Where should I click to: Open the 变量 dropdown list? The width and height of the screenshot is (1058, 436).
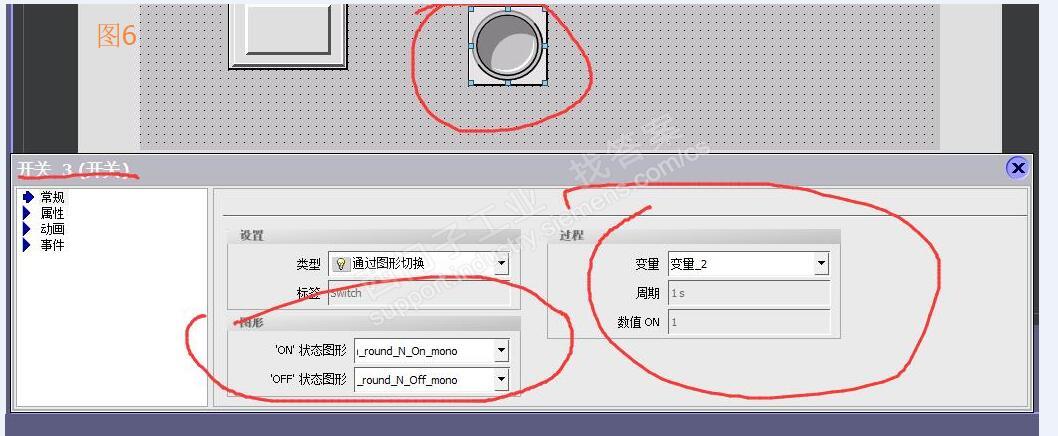[821, 264]
